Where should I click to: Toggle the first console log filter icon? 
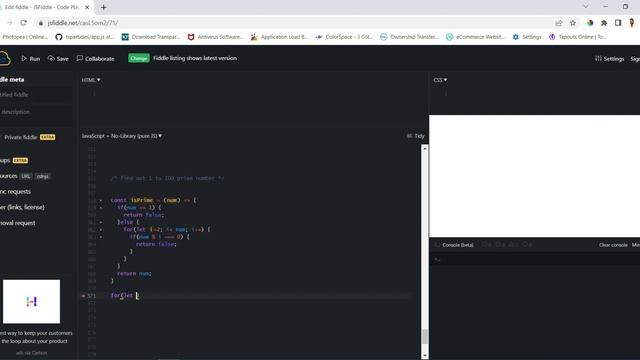pos(487,244)
